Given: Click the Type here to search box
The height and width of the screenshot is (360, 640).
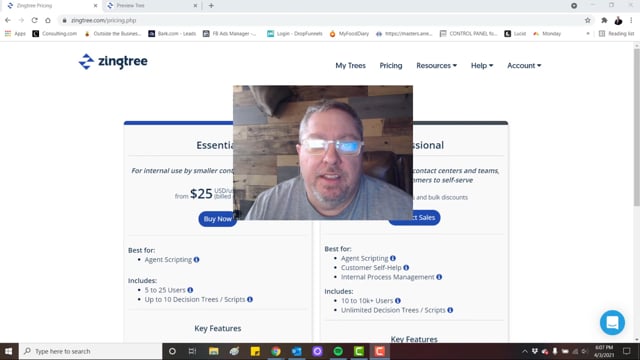Looking at the screenshot, I should (x=91, y=351).
